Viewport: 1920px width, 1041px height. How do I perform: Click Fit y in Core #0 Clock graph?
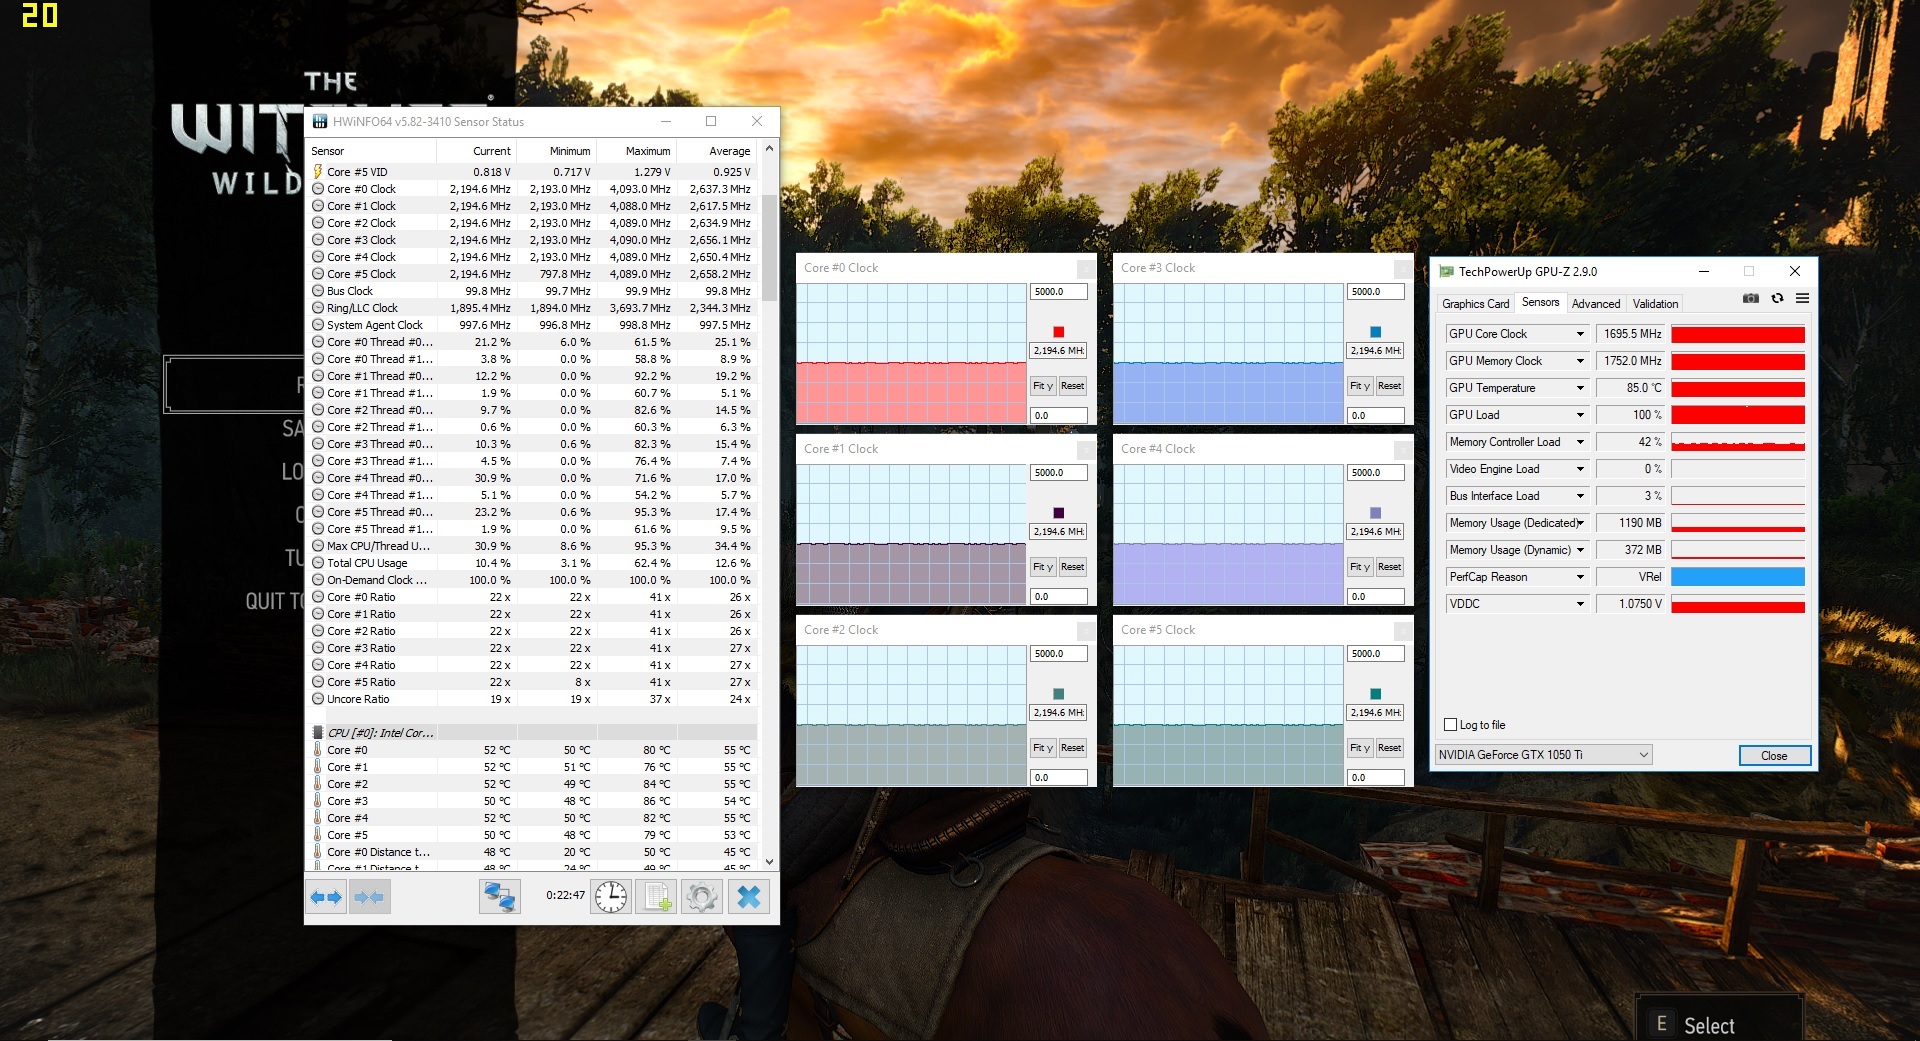[x=1043, y=386]
